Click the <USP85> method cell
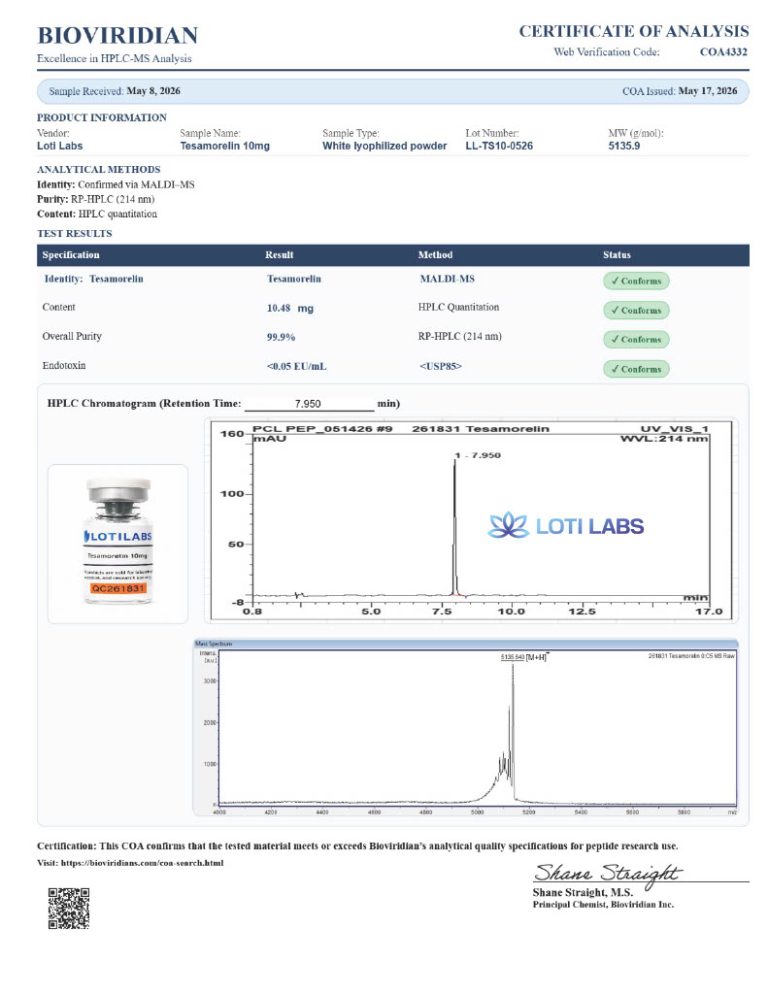This screenshot has width=768, height=994. pos(440,366)
